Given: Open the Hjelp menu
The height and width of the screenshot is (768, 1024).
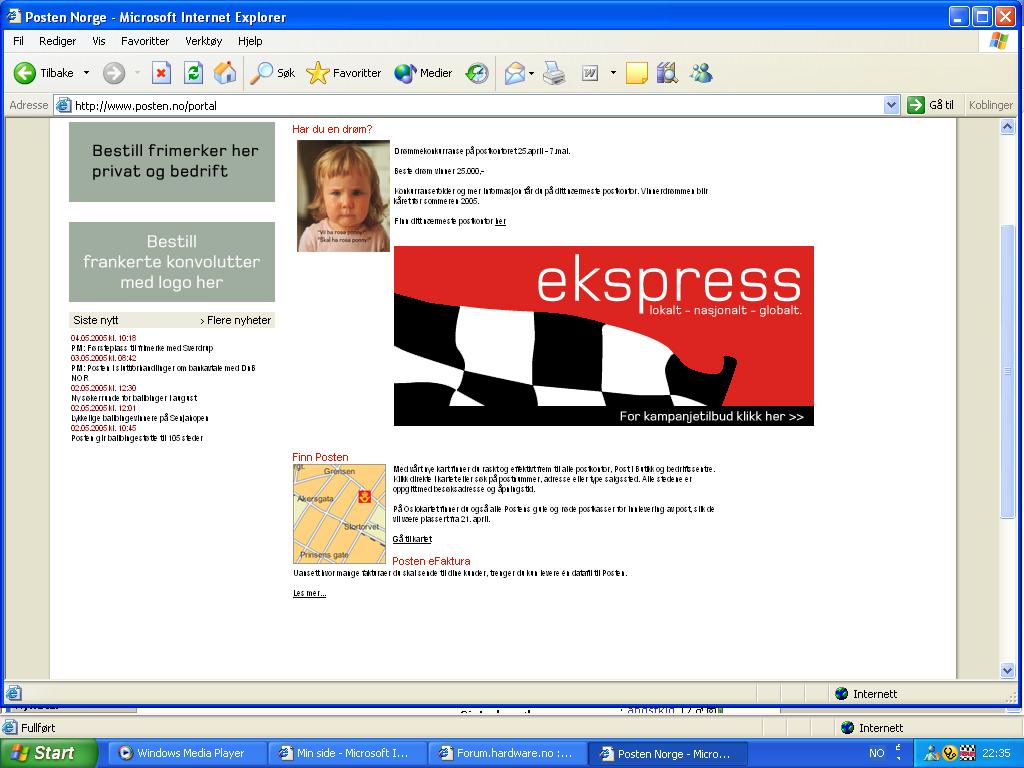Looking at the screenshot, I should click(x=250, y=40).
